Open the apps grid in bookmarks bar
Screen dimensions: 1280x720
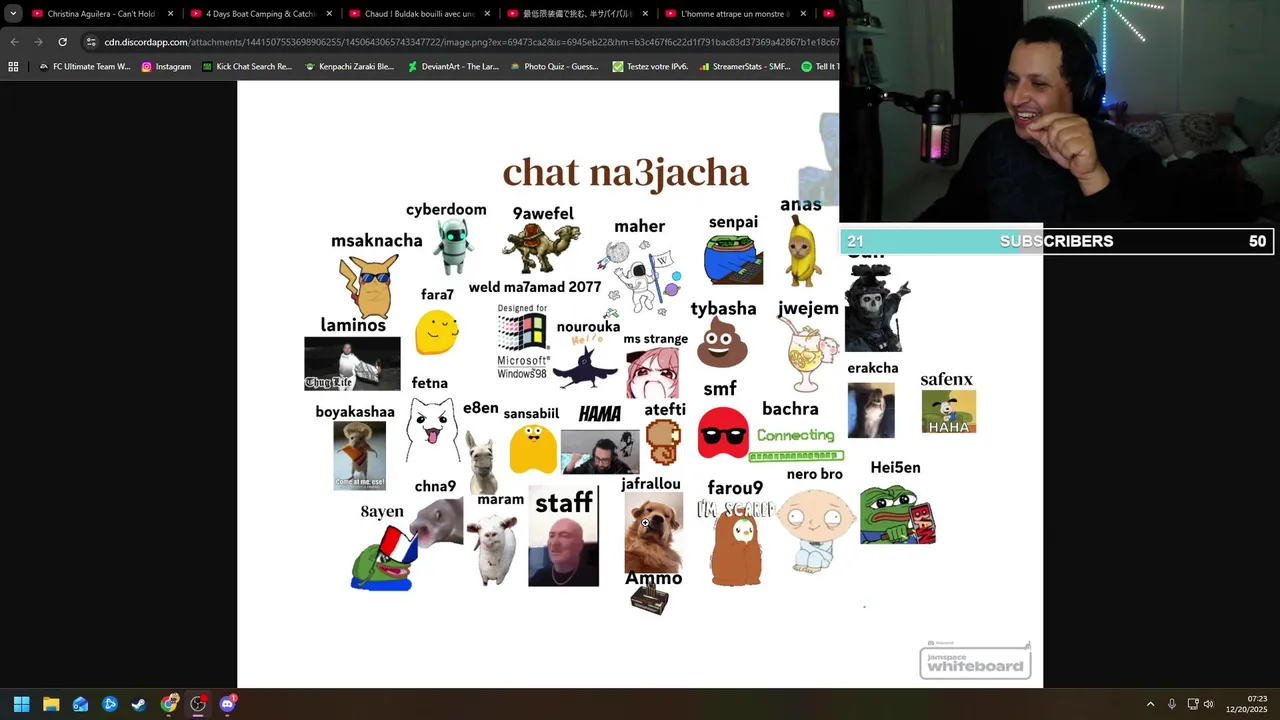pos(13,67)
